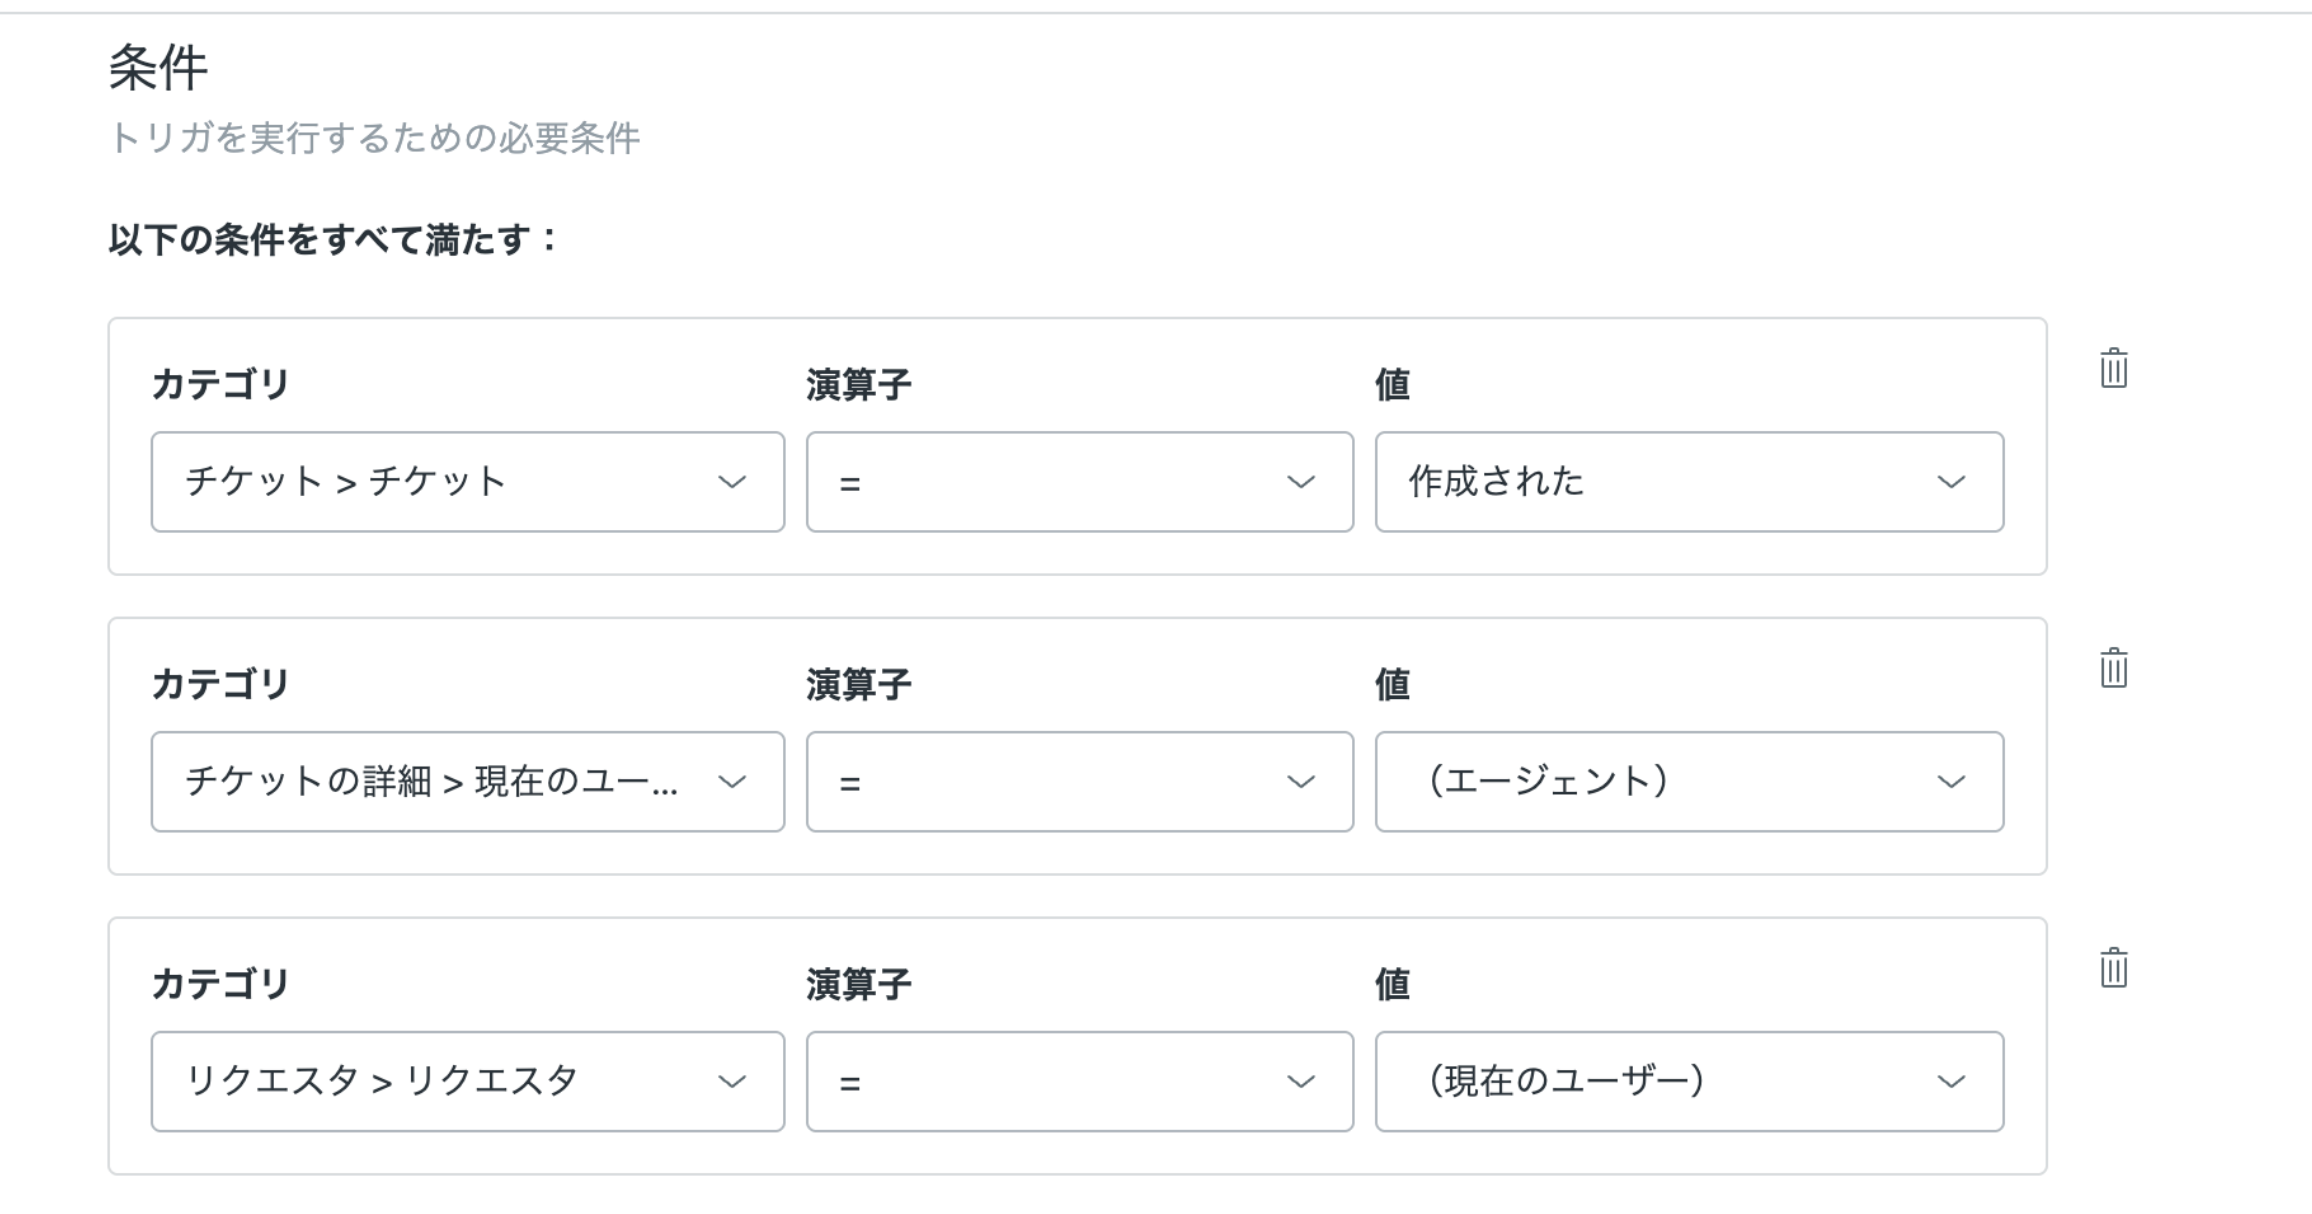This screenshot has width=2312, height=1214.
Task: Open the 作成された value dropdown
Action: click(x=1688, y=482)
